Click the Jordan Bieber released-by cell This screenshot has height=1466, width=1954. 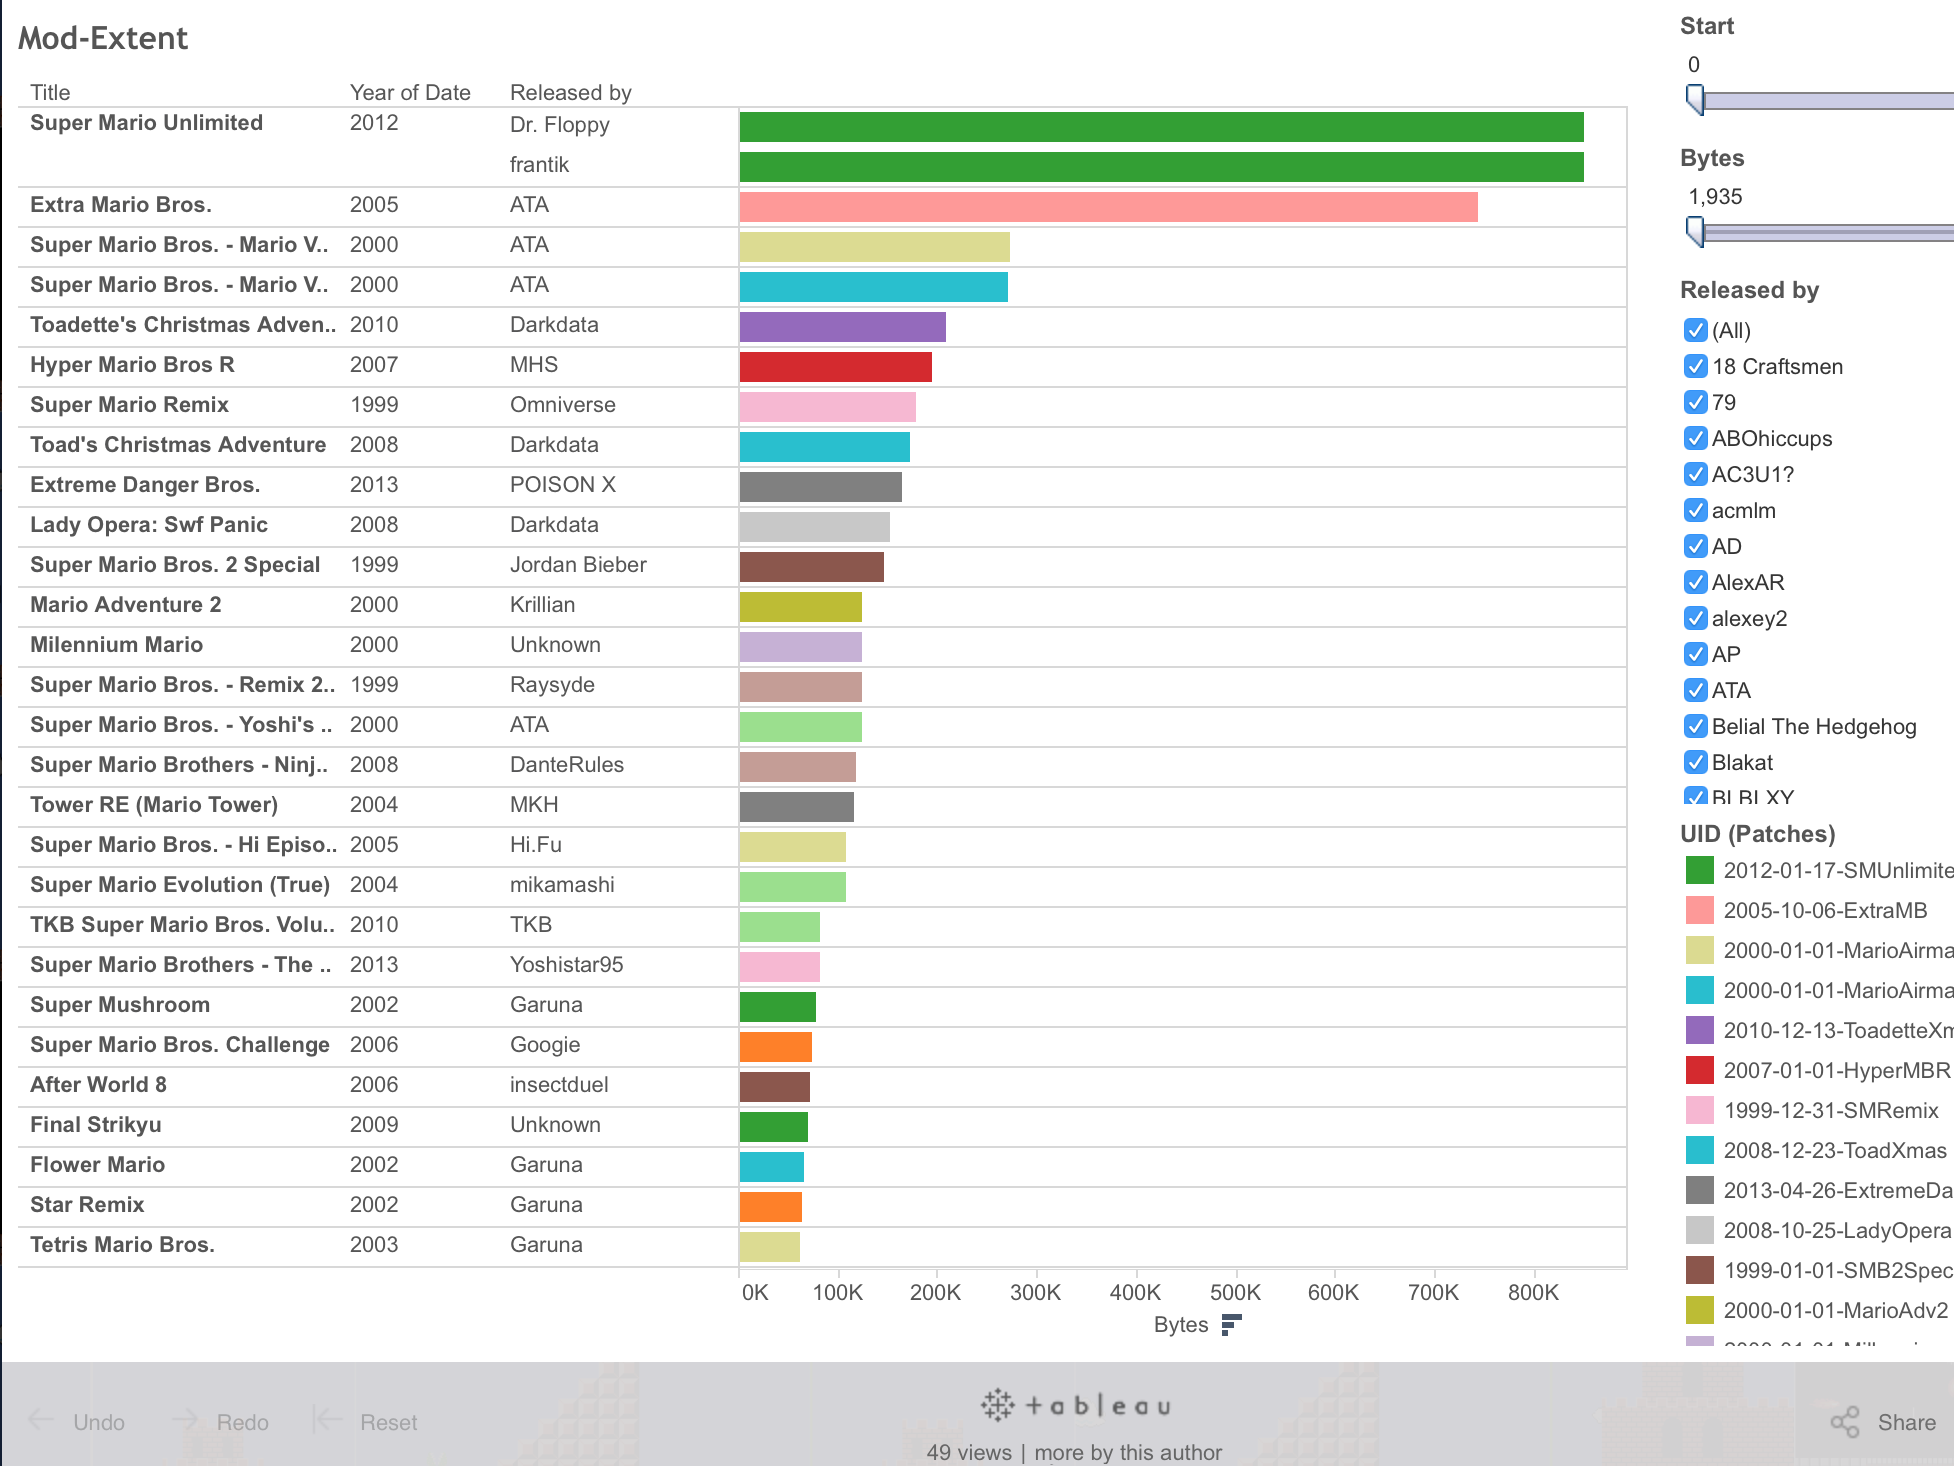point(578,565)
